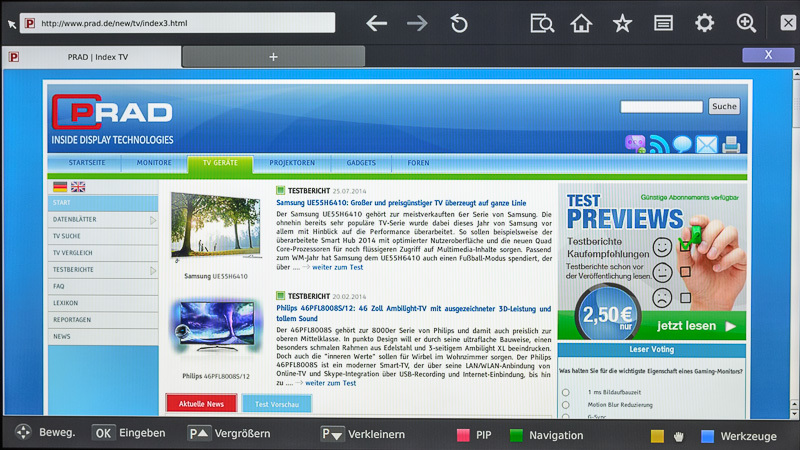Click the Test Vorschau button
The height and width of the screenshot is (450, 800).
(x=277, y=404)
